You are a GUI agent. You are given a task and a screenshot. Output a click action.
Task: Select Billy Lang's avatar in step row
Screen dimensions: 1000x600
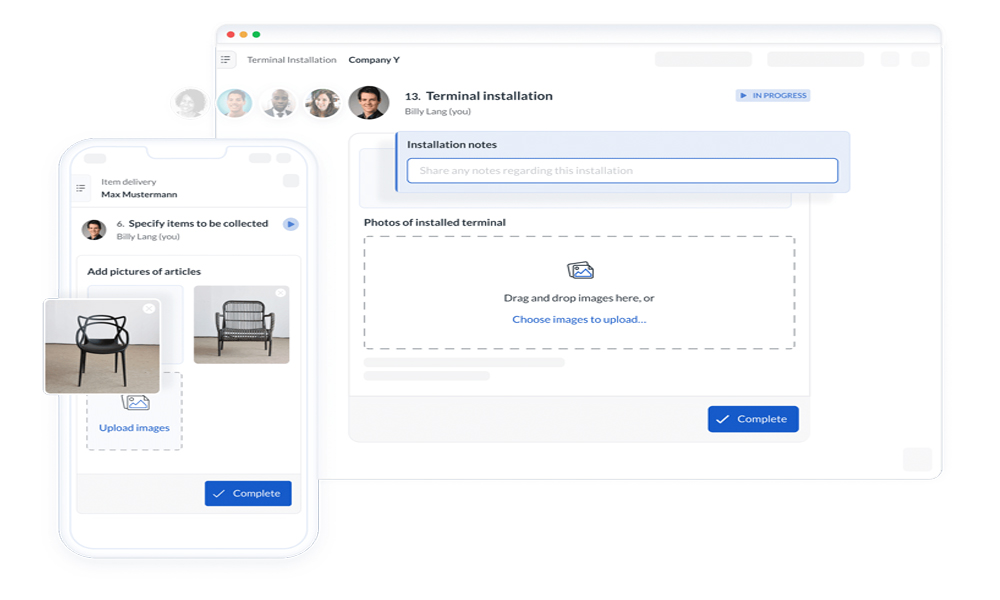click(x=369, y=103)
